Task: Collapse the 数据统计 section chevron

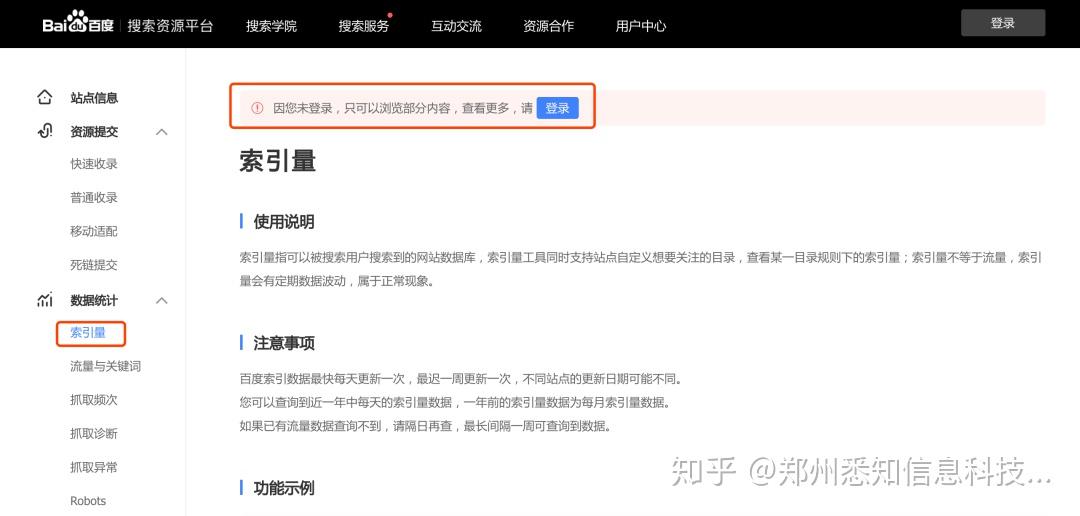Action: 162,300
